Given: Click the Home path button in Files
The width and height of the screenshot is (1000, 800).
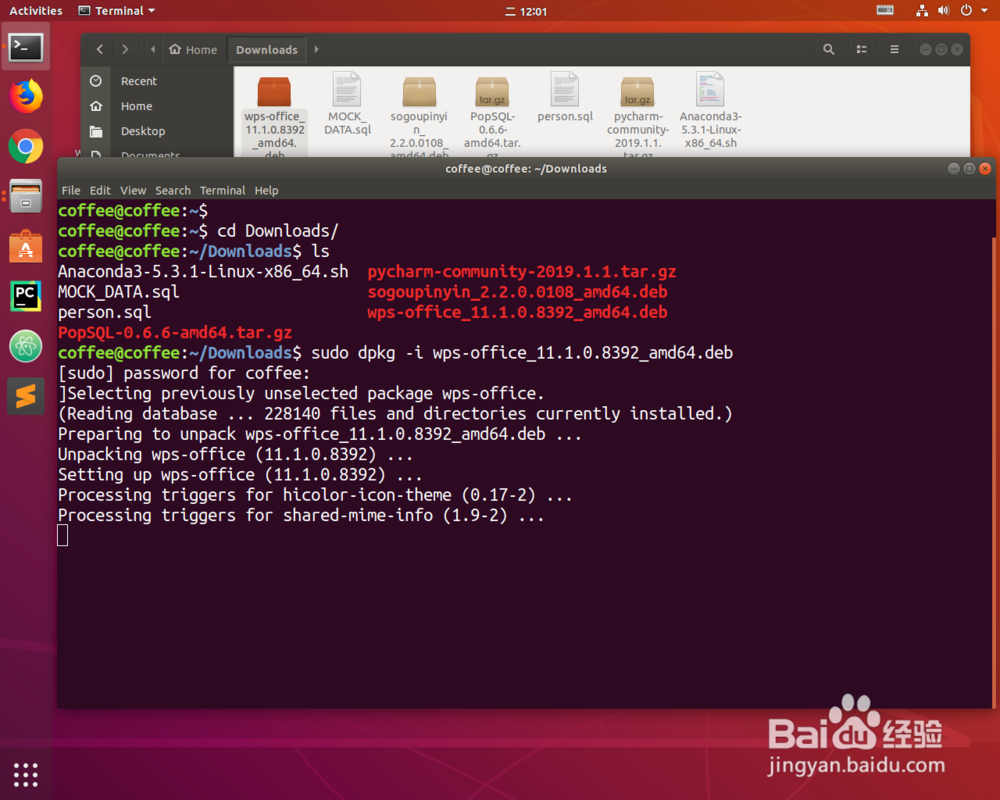Looking at the screenshot, I should [193, 49].
